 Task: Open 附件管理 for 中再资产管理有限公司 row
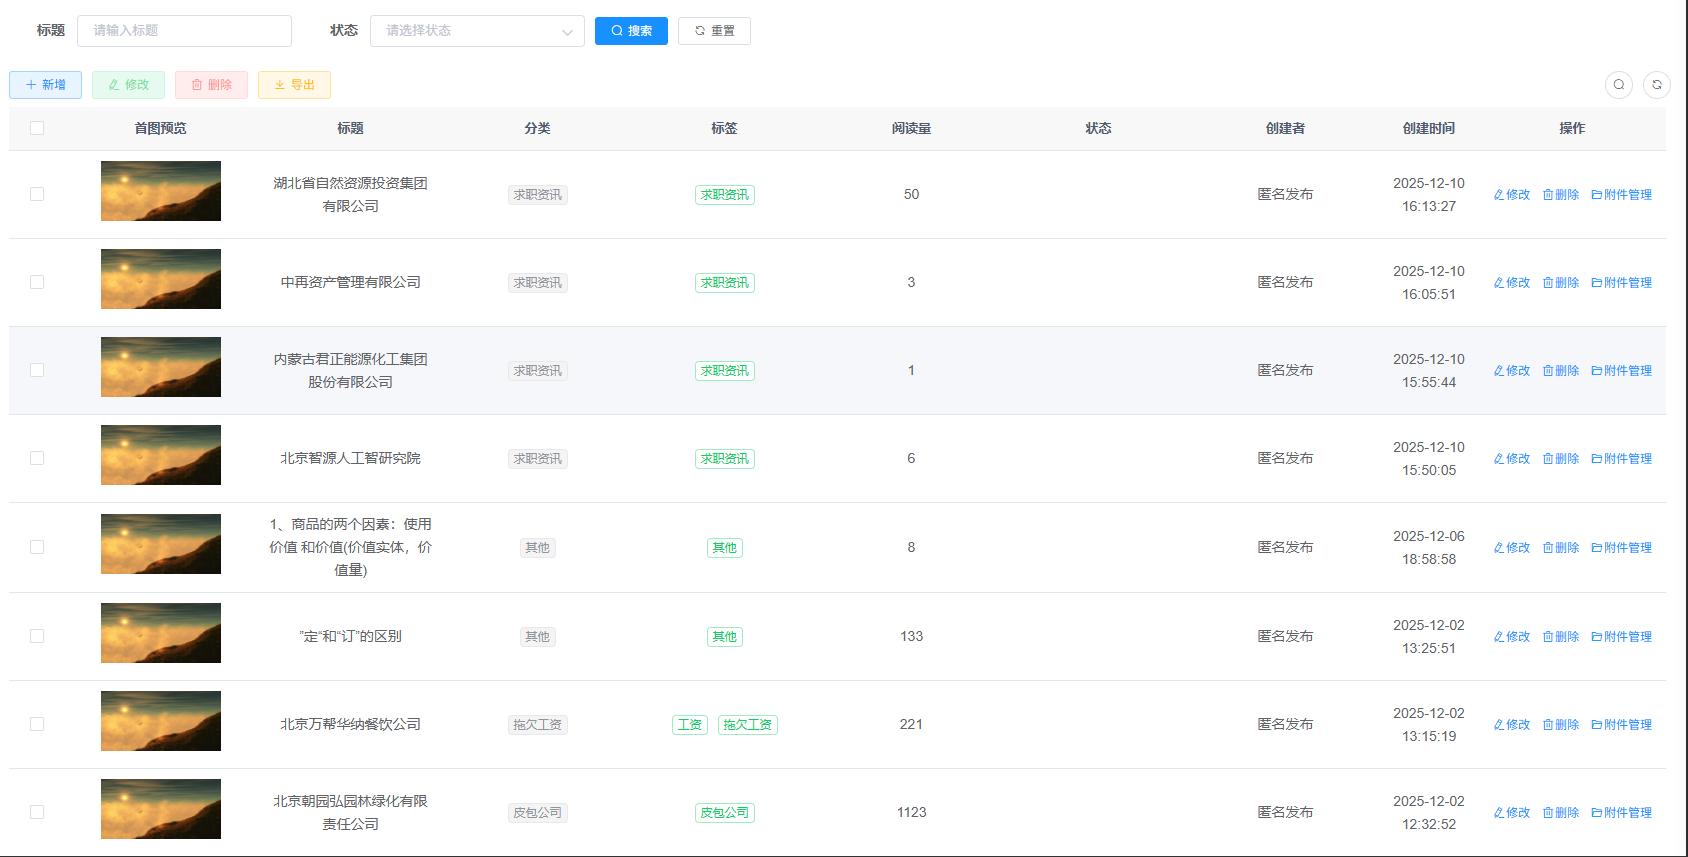[1622, 283]
